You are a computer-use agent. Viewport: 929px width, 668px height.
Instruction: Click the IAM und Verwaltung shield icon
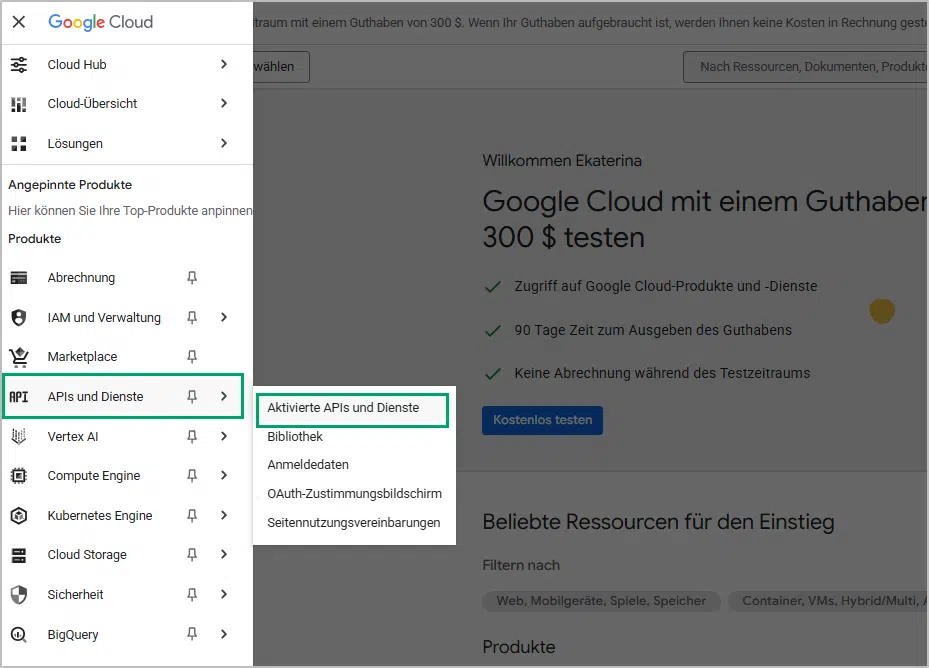point(19,318)
